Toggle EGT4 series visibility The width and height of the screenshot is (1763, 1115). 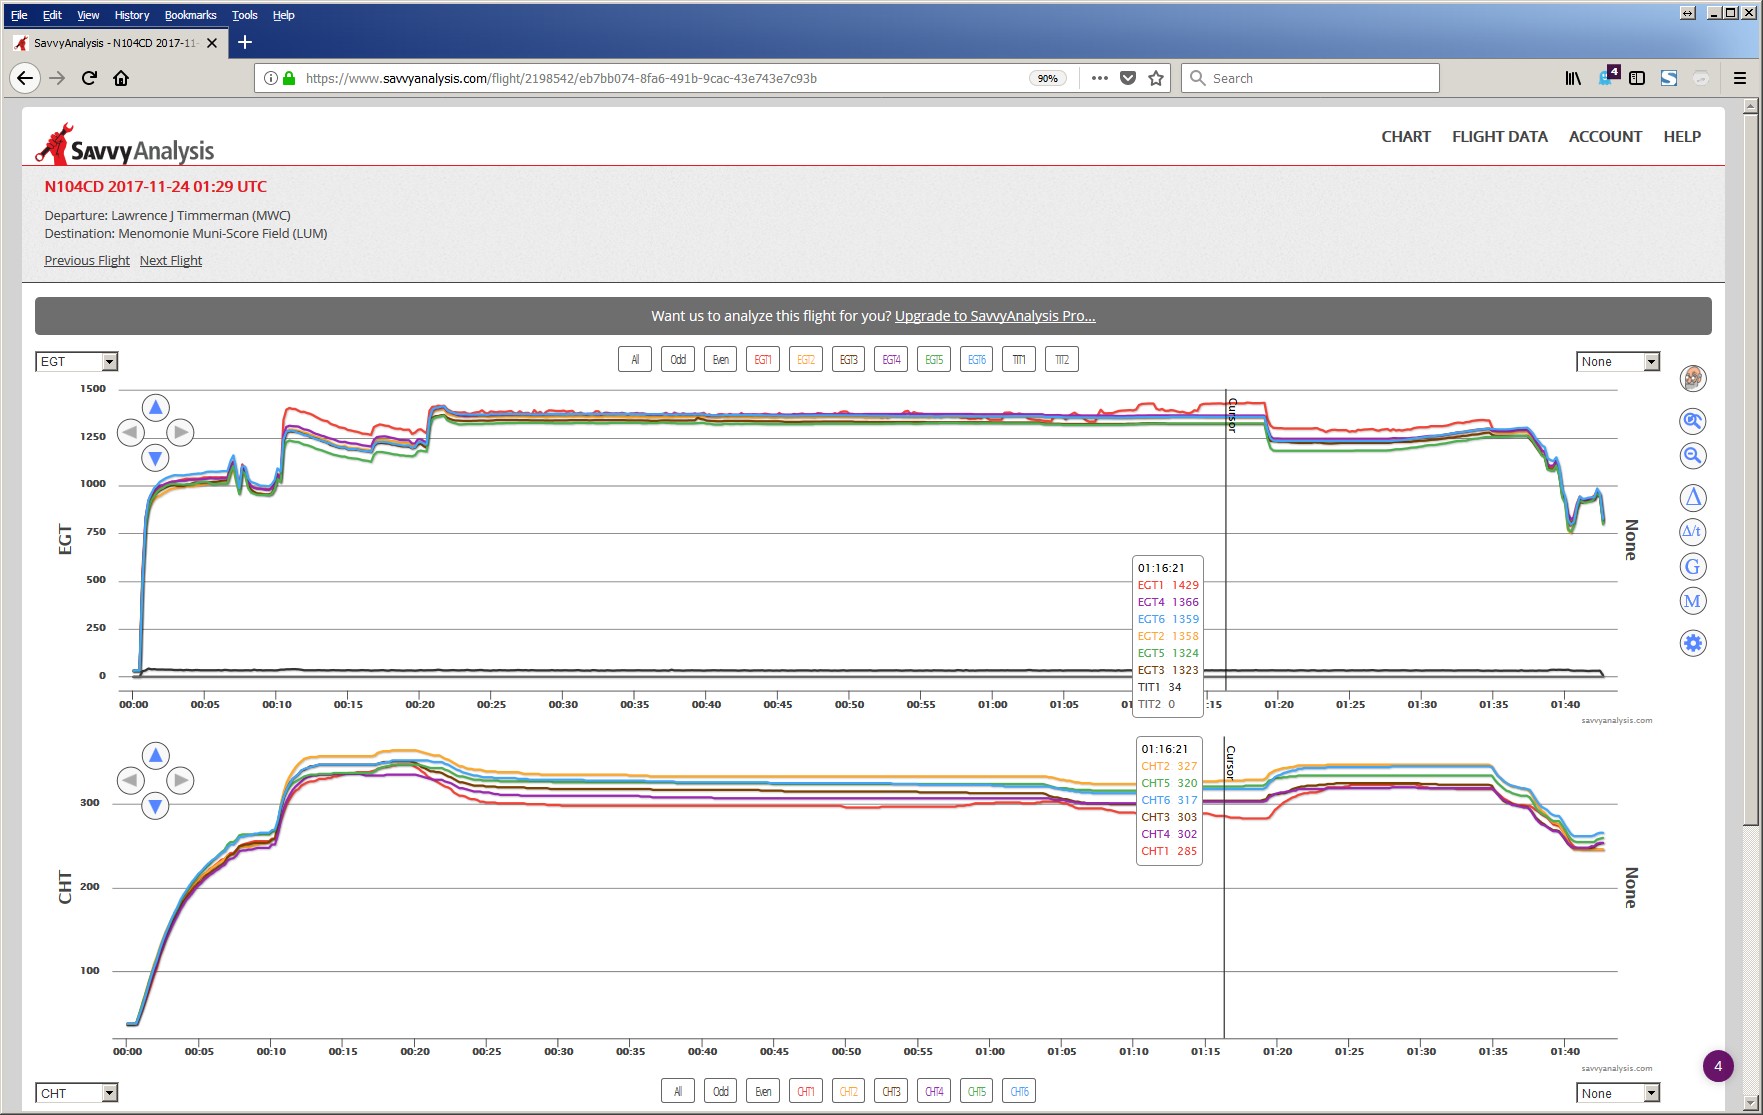point(891,360)
